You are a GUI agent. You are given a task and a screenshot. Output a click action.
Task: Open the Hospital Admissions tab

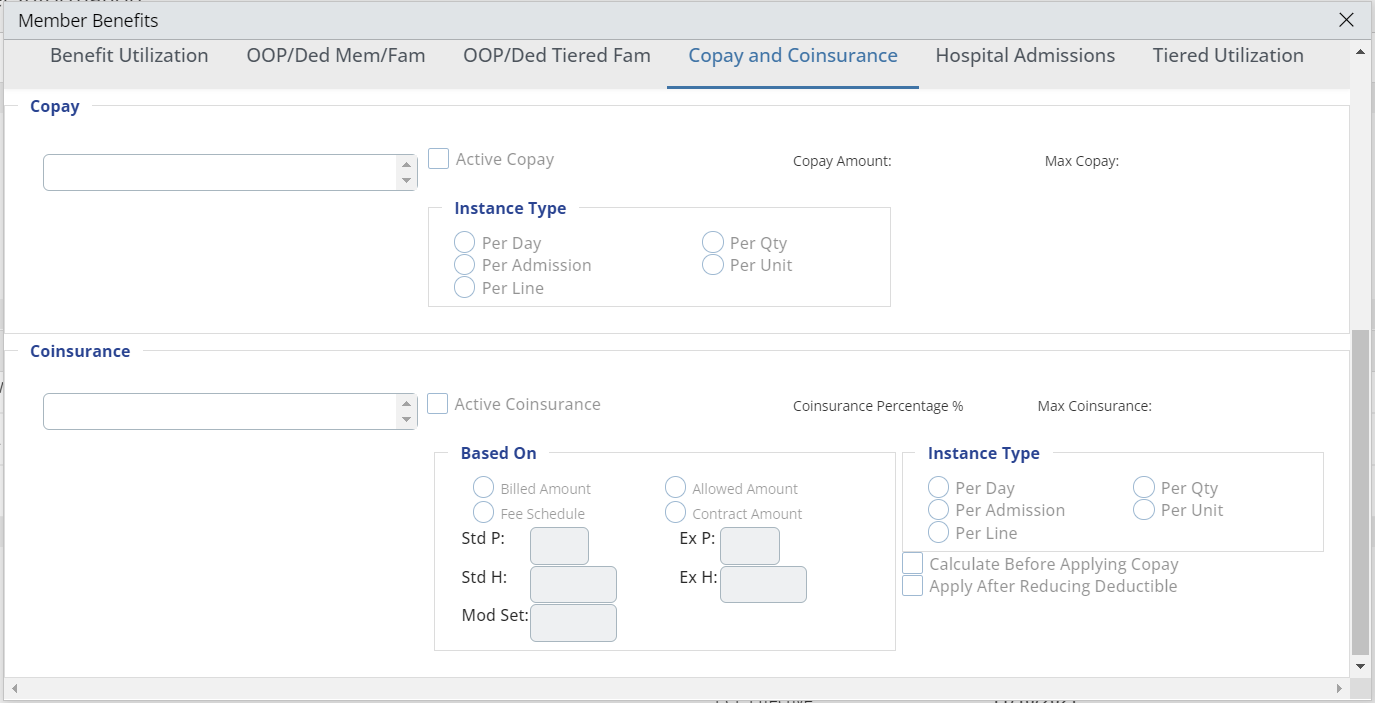pyautogui.click(x=1025, y=56)
